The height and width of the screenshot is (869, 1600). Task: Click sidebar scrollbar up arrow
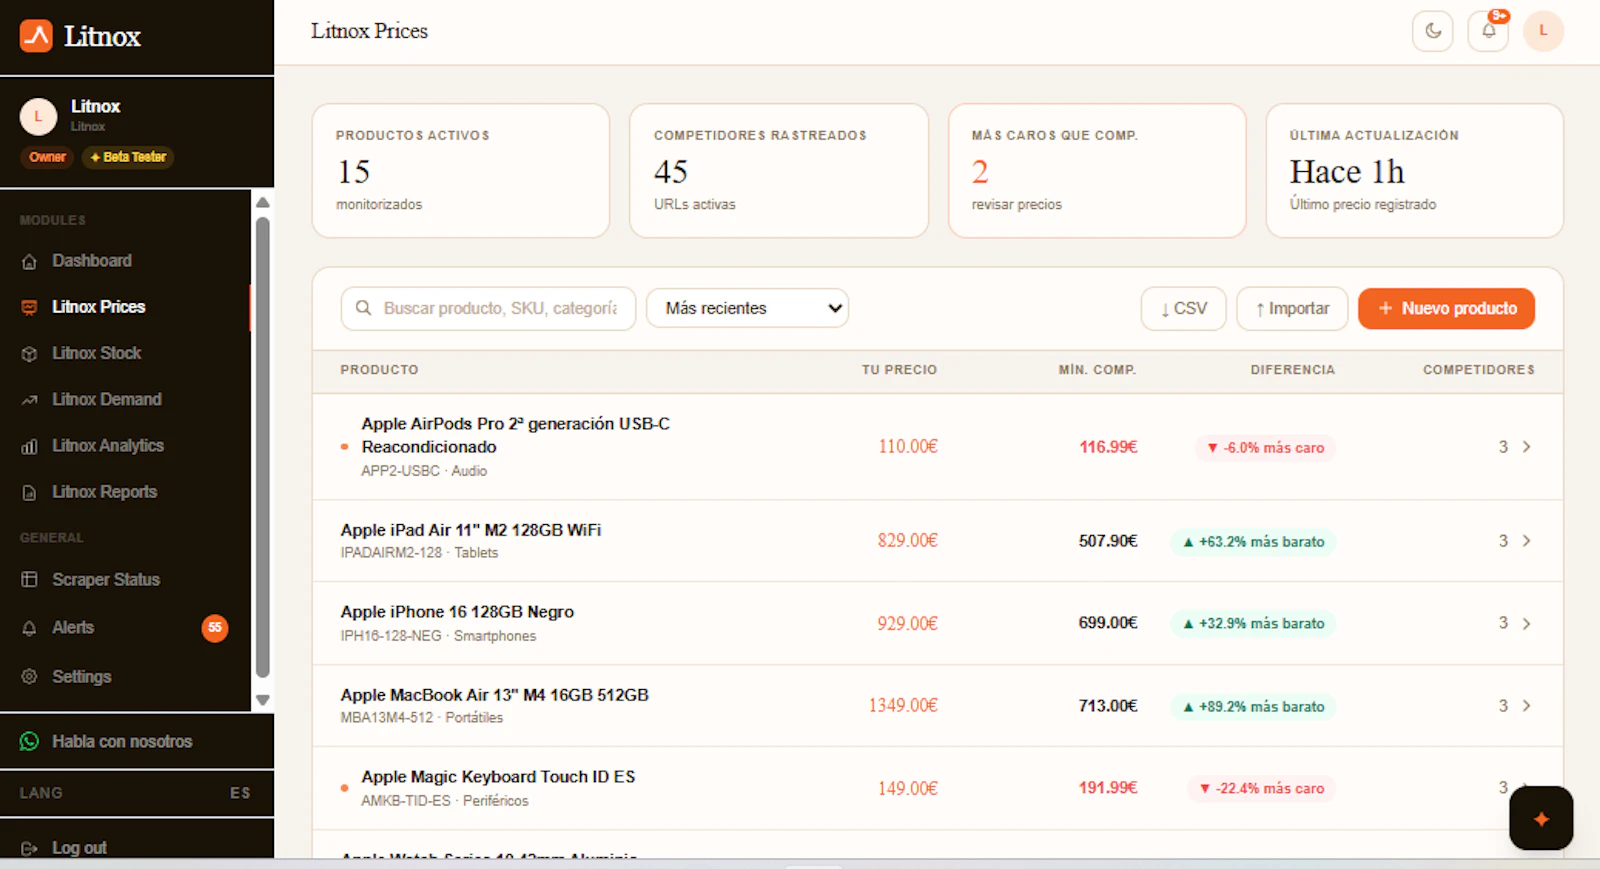tap(263, 202)
